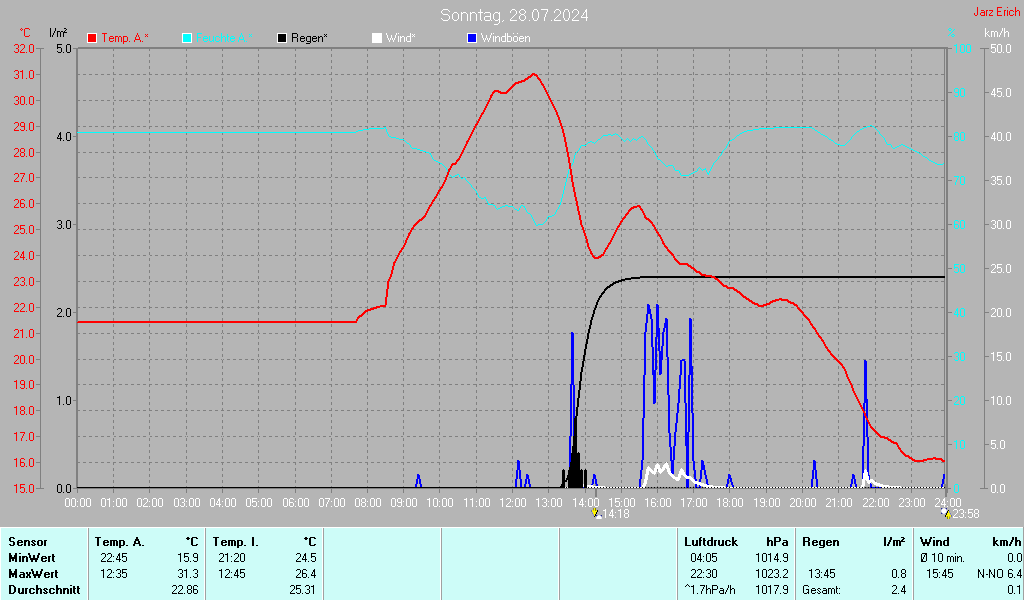Click the 32.0 temperature axis value

(x=24, y=49)
